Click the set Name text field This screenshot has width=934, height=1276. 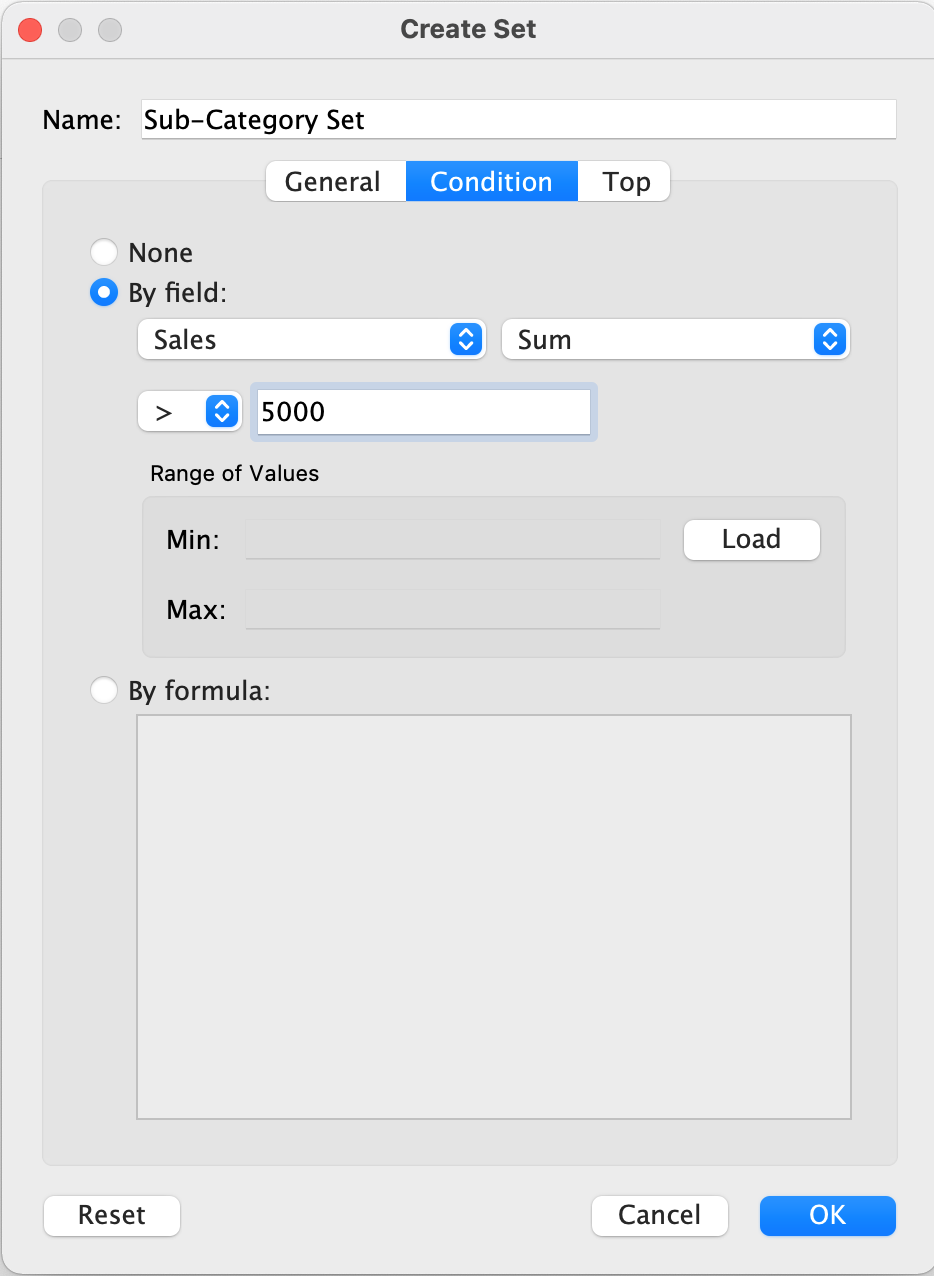click(x=518, y=120)
